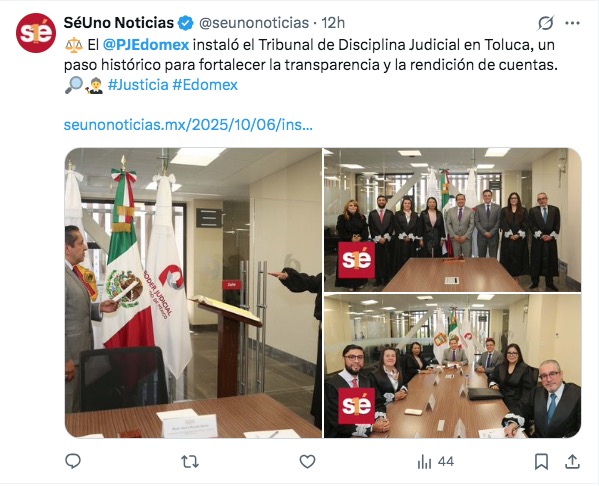Screen dimensions: 599x486
Task: Click the SéUno Noticias display name
Action: pyautogui.click(x=119, y=23)
